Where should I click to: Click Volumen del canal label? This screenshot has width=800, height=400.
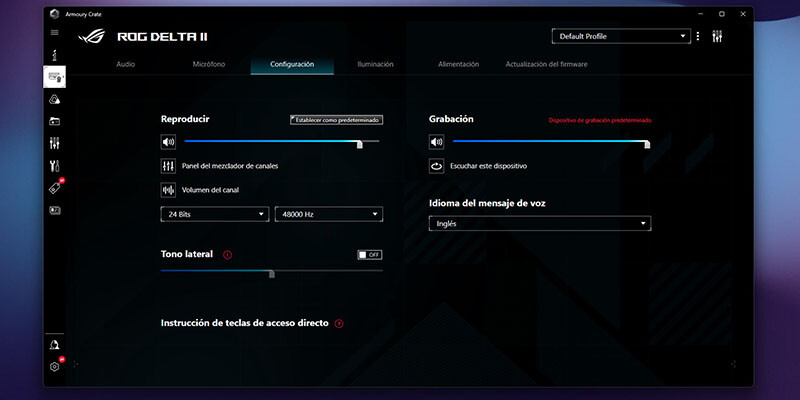pyautogui.click(x=210, y=190)
